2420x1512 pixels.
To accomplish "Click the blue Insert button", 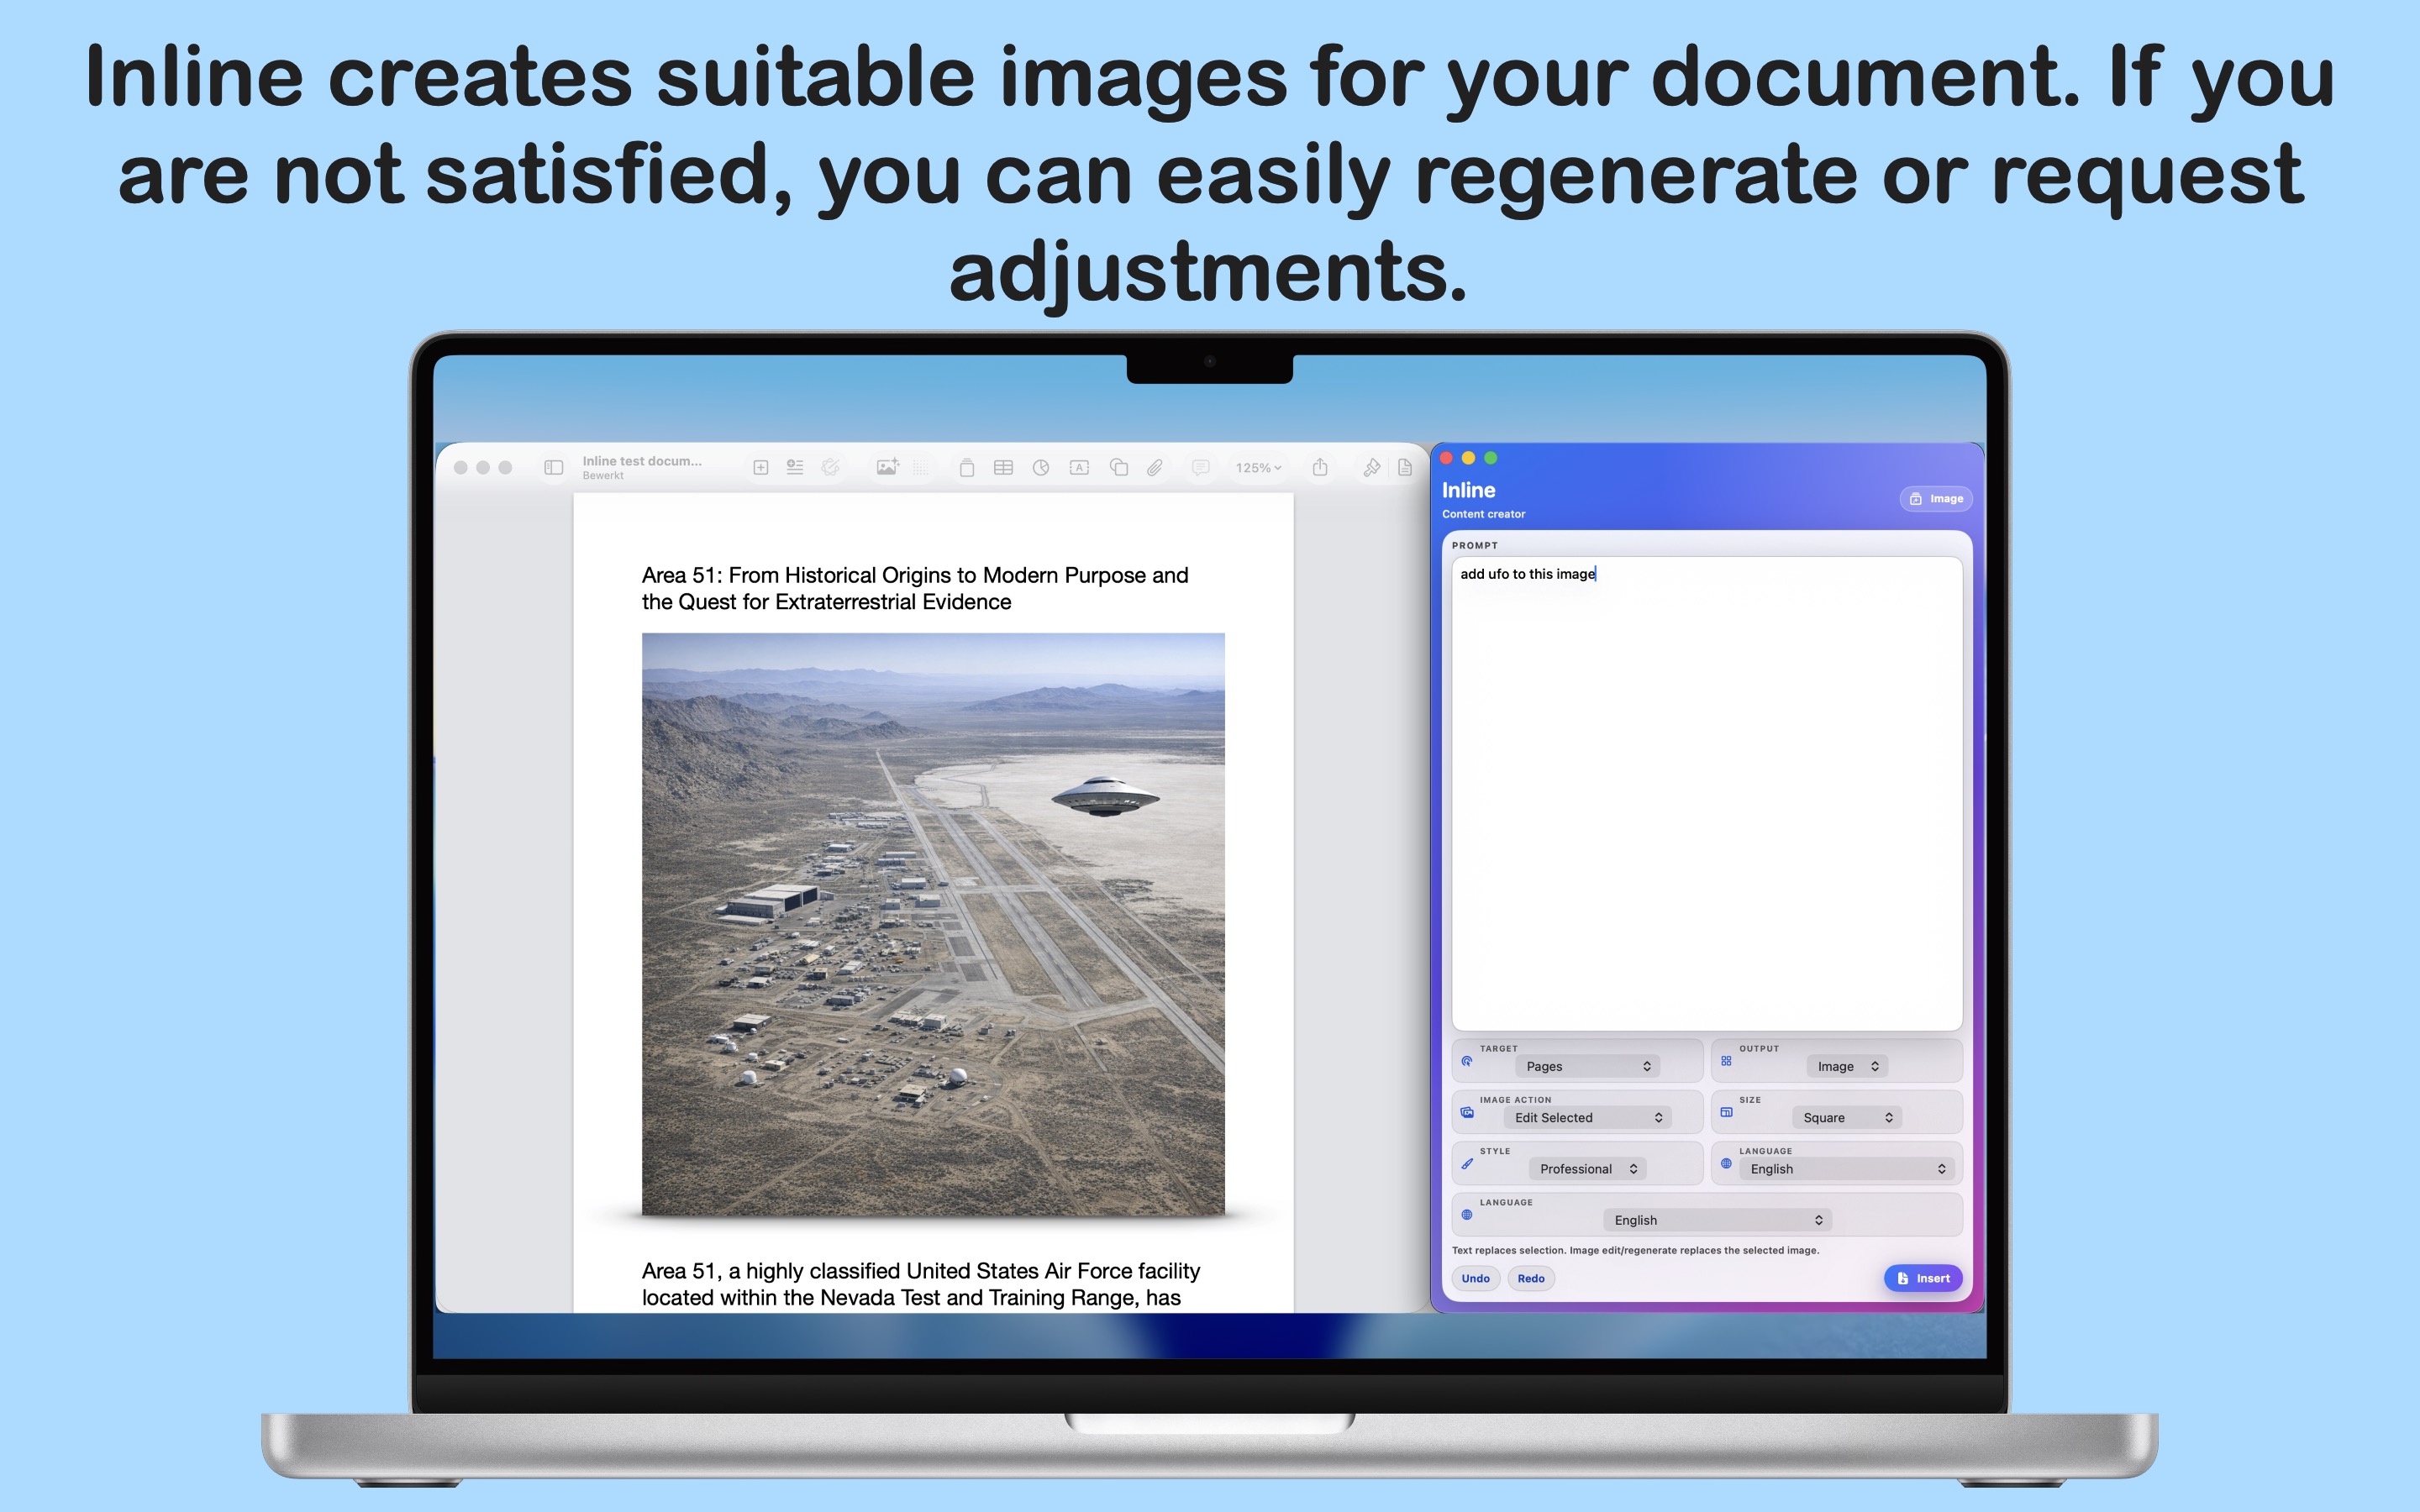I will pos(1923,1278).
